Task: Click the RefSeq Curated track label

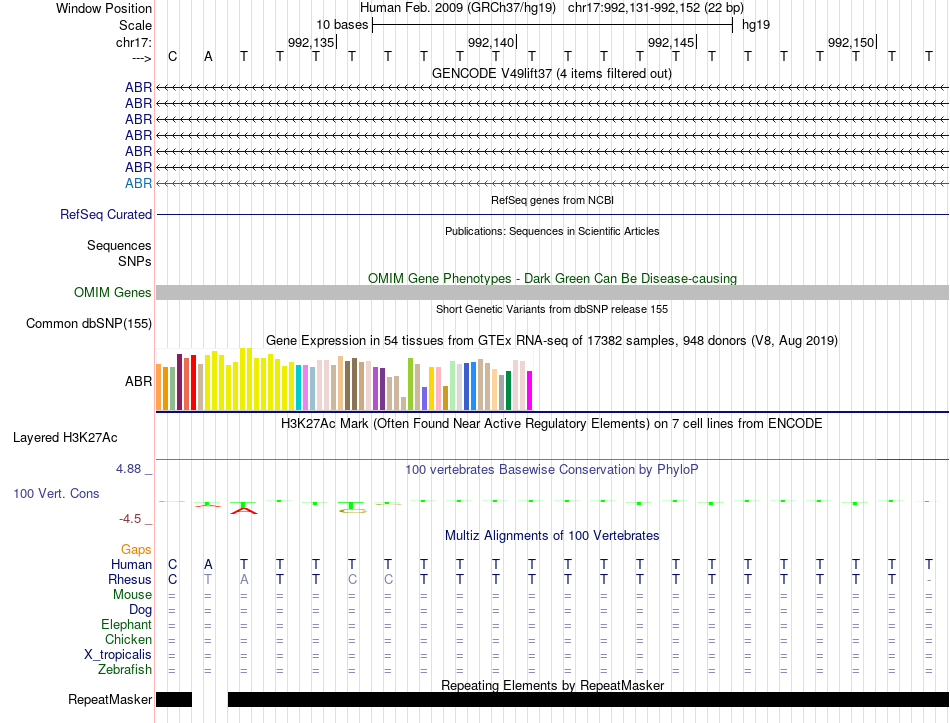Action: coord(106,215)
